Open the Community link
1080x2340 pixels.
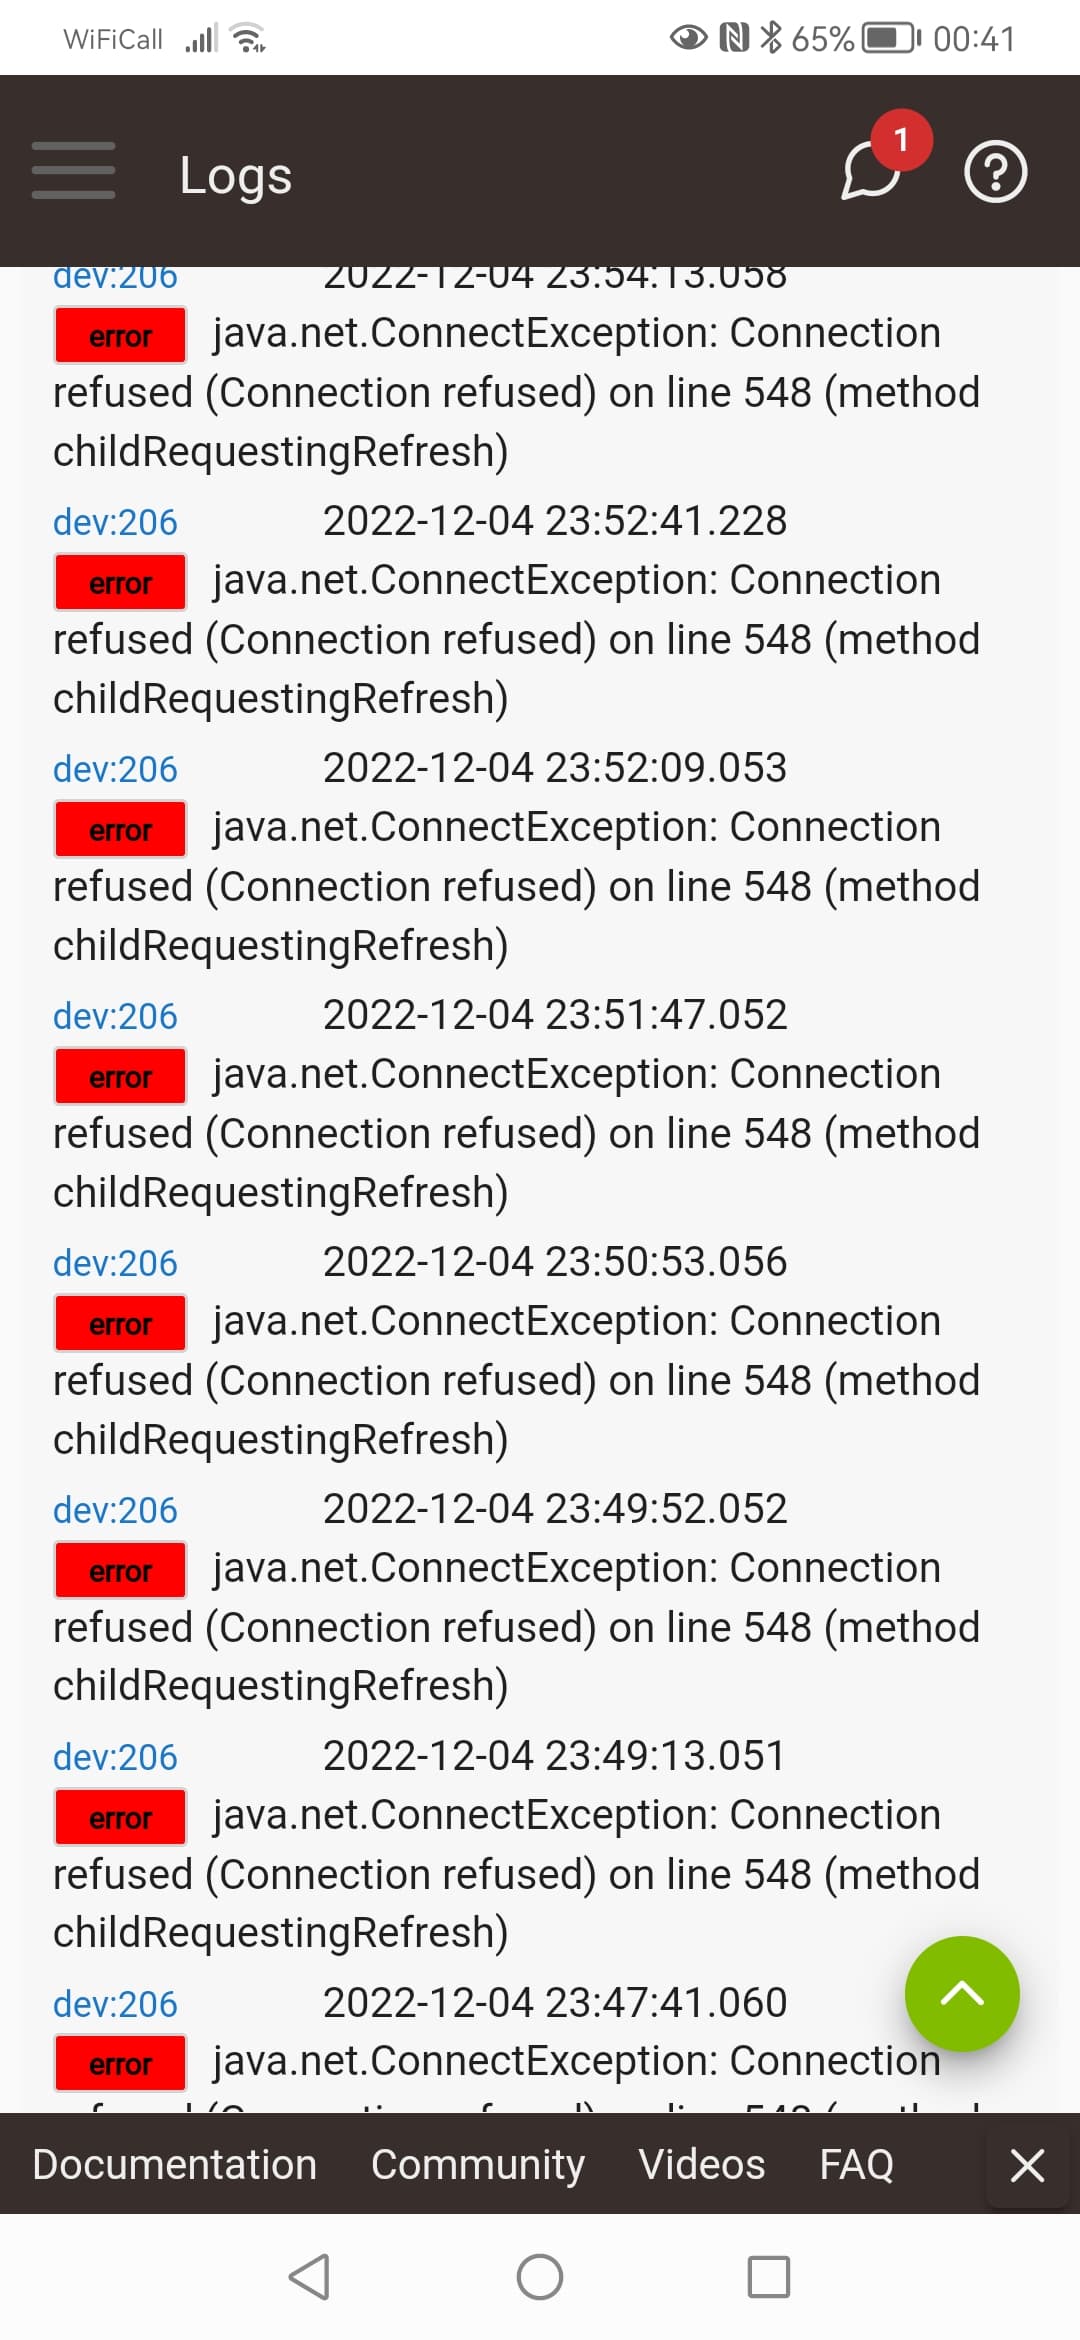click(478, 2164)
